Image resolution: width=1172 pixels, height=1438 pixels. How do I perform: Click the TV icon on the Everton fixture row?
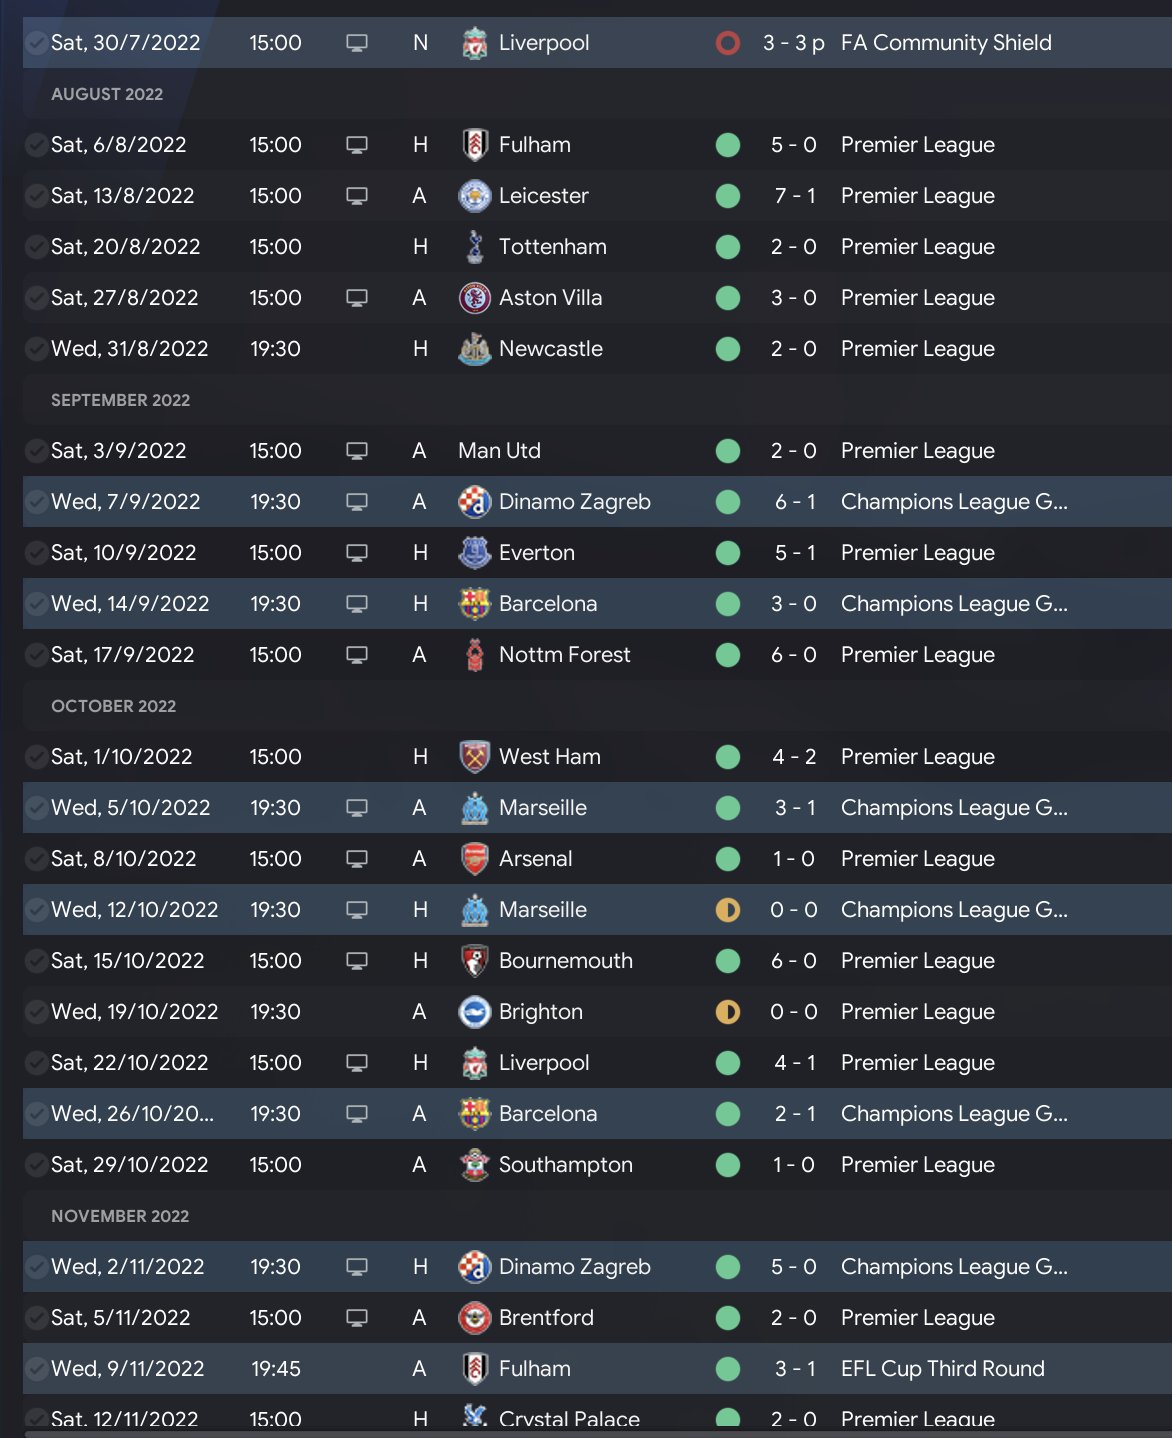(x=357, y=553)
